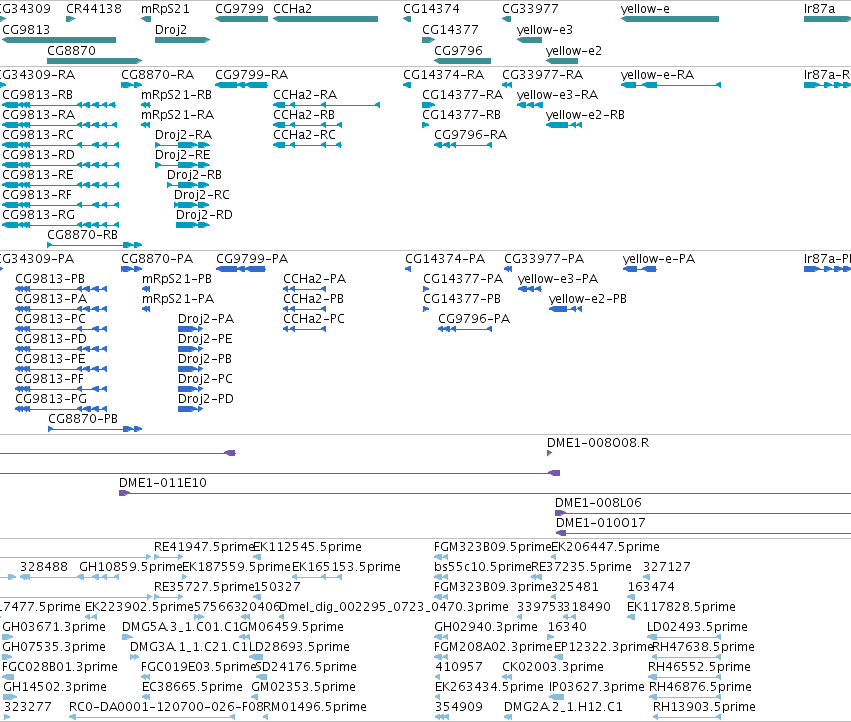Image resolution: width=851 pixels, height=722 pixels.
Task: Select EST DMG2A2_1.H12.C1
Action: (x=508, y=717)
